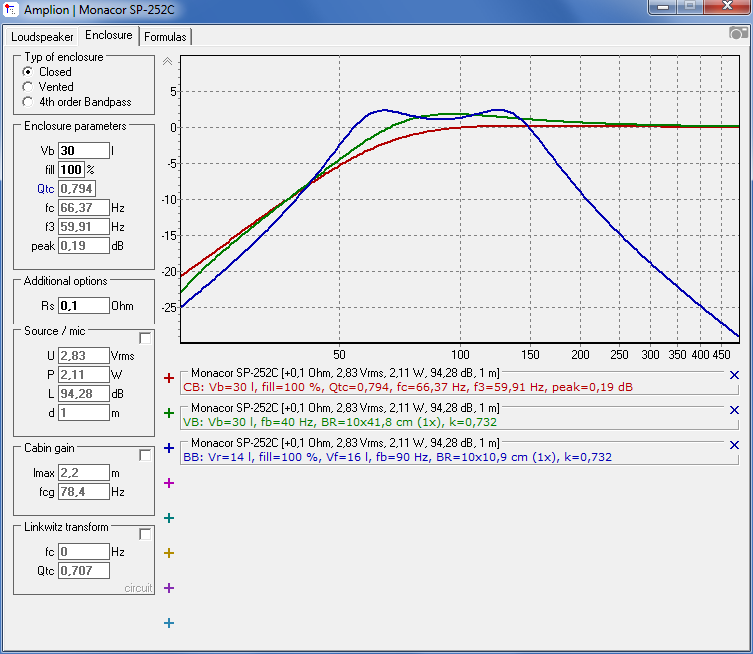This screenshot has width=753, height=654.
Task: Select the blue BB curve description text
Action: coord(398,457)
